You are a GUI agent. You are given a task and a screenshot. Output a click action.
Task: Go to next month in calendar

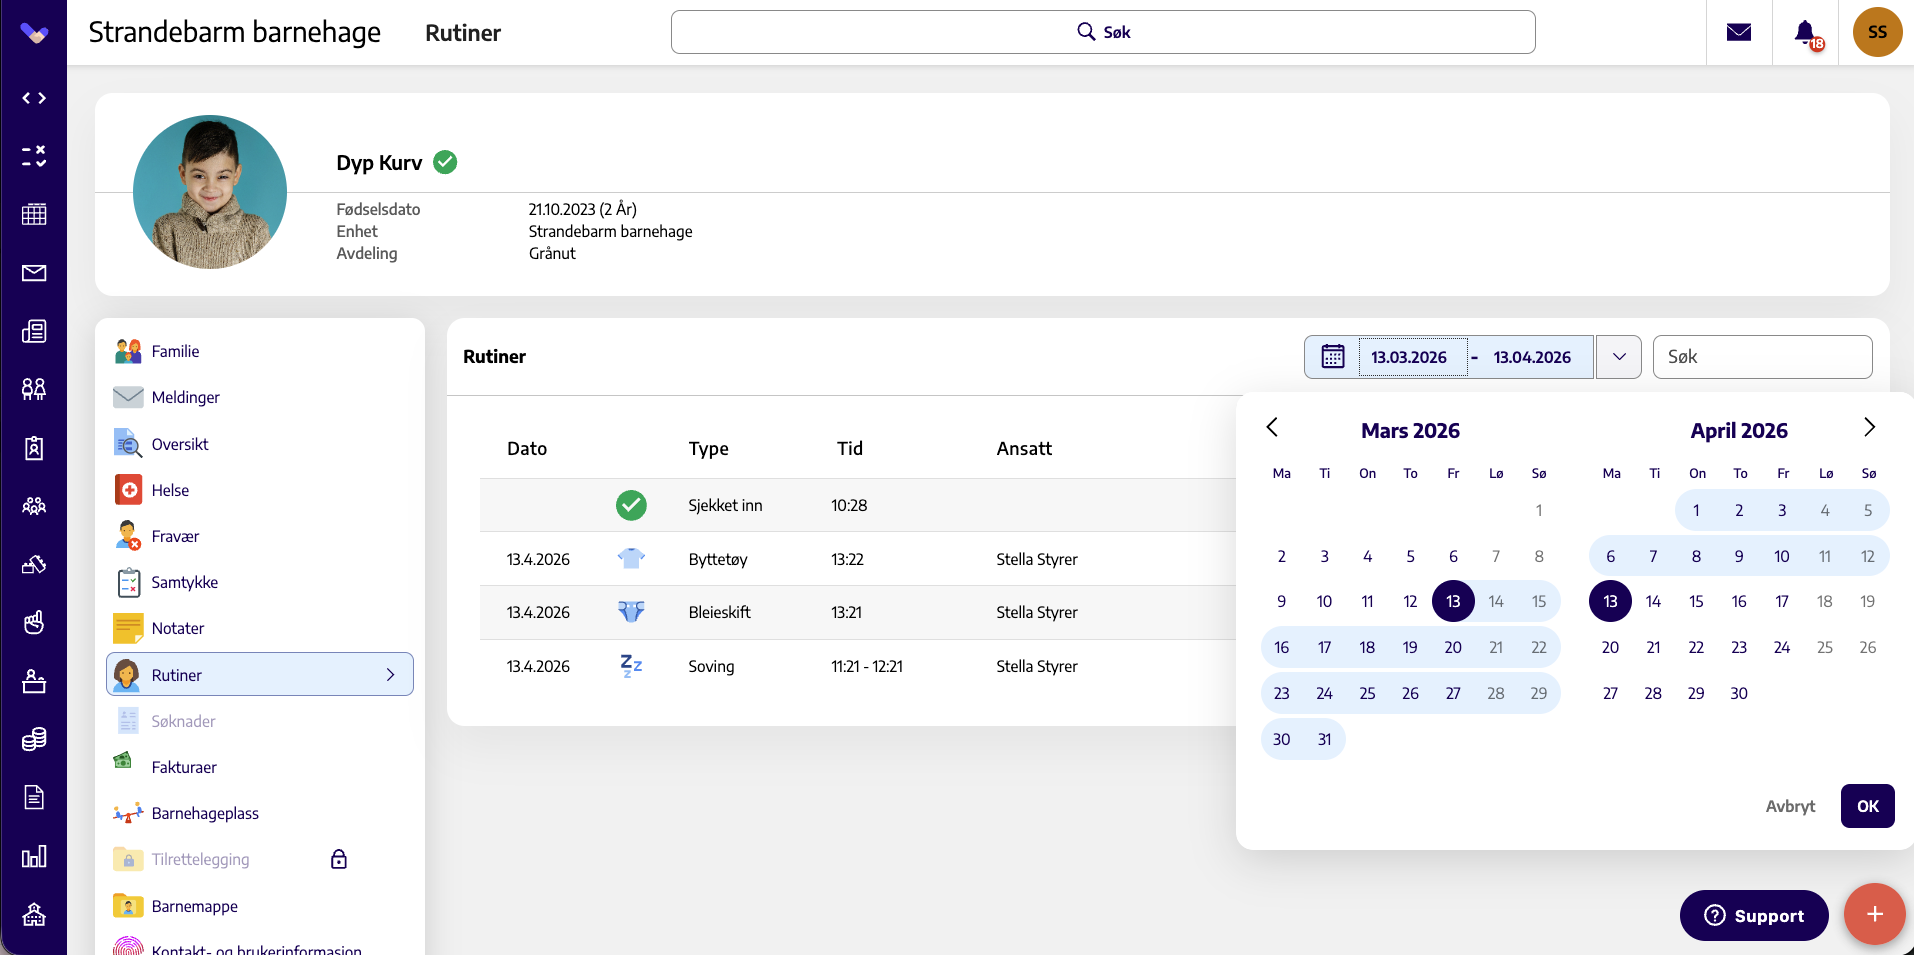(x=1869, y=428)
